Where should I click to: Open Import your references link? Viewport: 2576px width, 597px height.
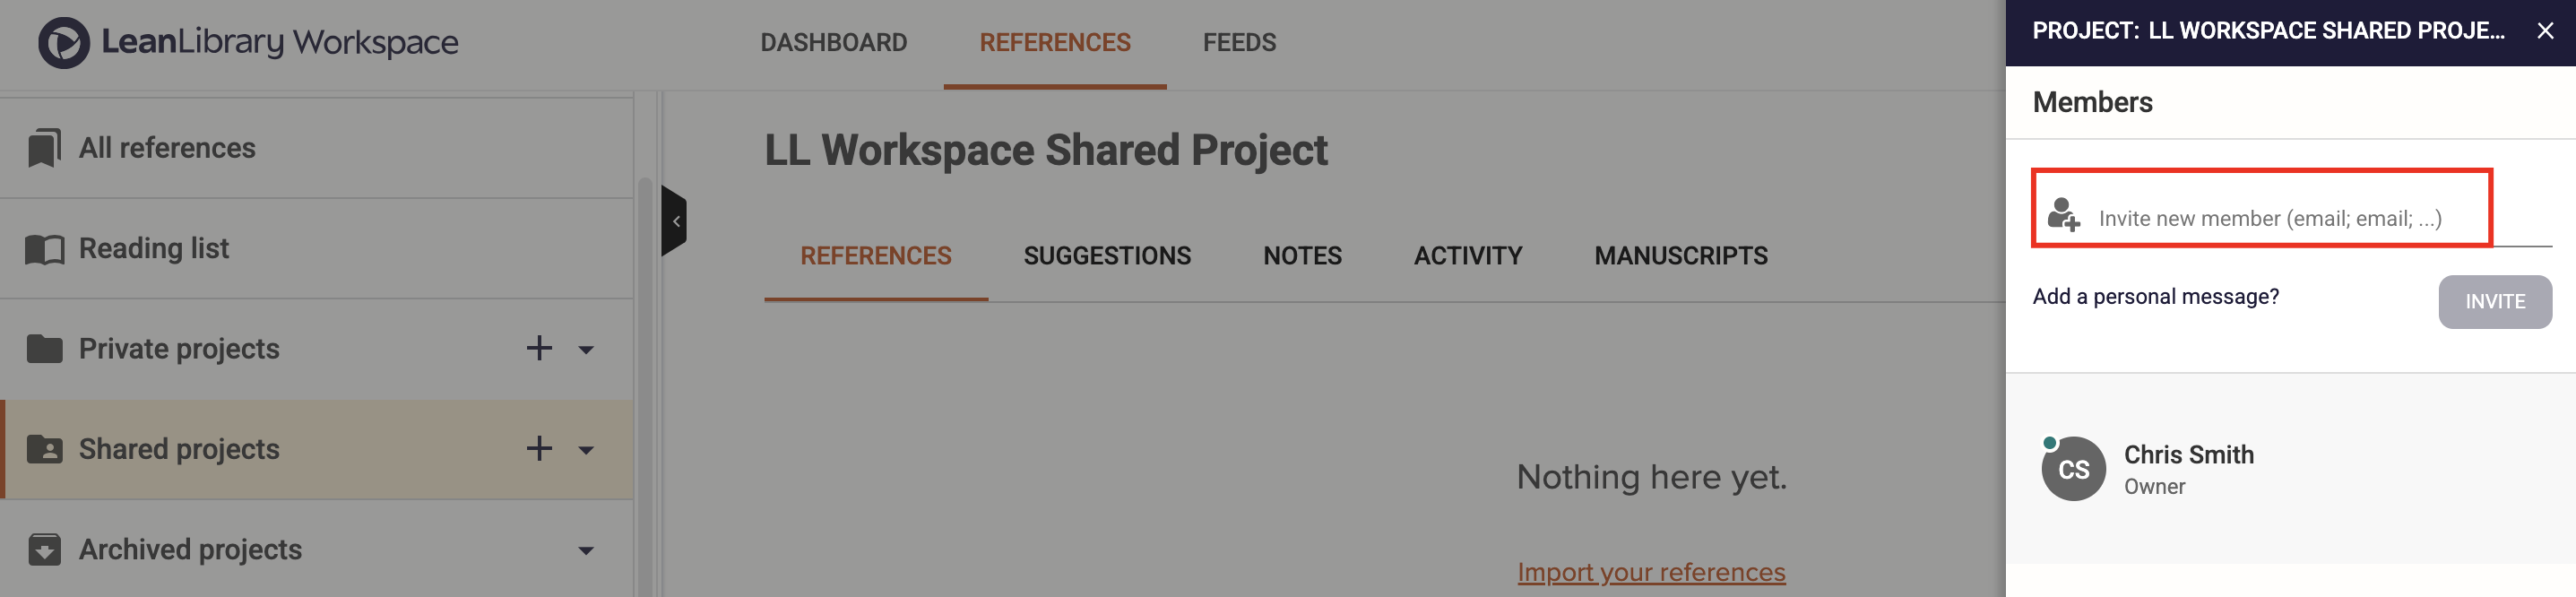[x=1651, y=572]
